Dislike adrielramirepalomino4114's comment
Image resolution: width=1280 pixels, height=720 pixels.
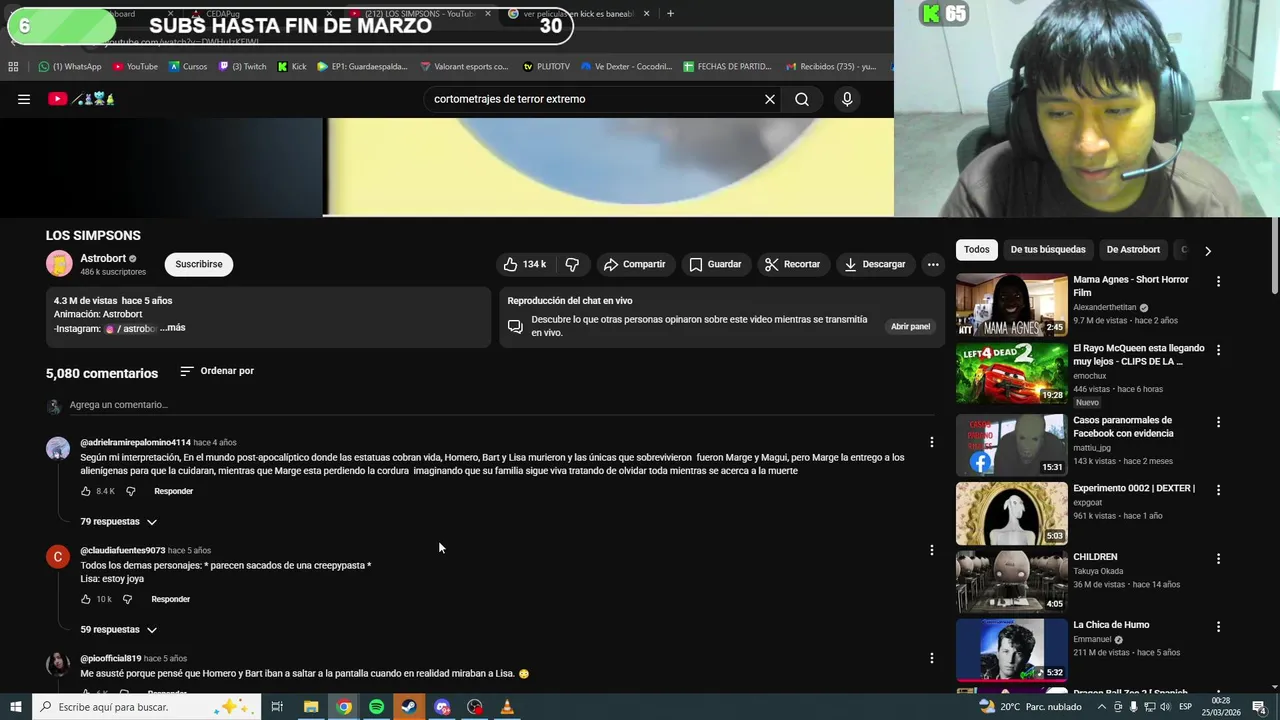coord(130,491)
